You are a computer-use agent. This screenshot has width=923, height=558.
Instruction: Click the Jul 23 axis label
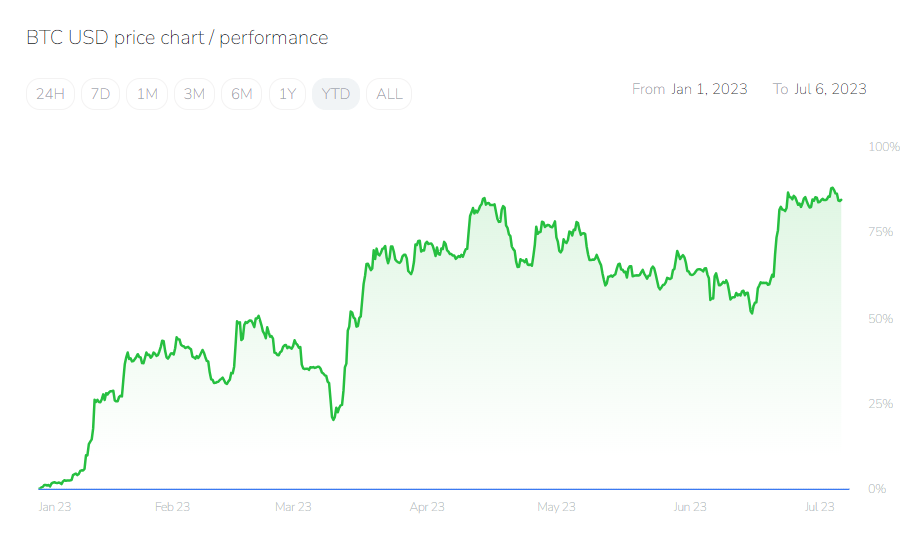820,507
